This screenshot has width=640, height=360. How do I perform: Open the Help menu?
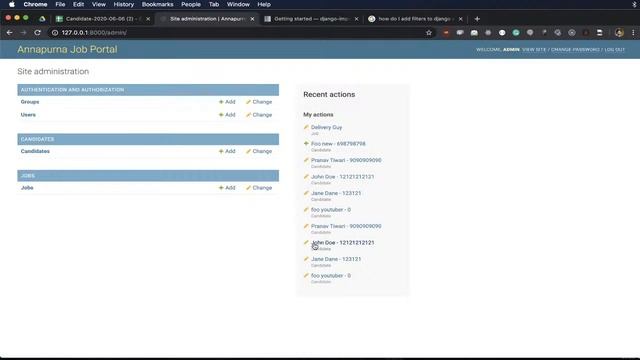tap(264, 4)
